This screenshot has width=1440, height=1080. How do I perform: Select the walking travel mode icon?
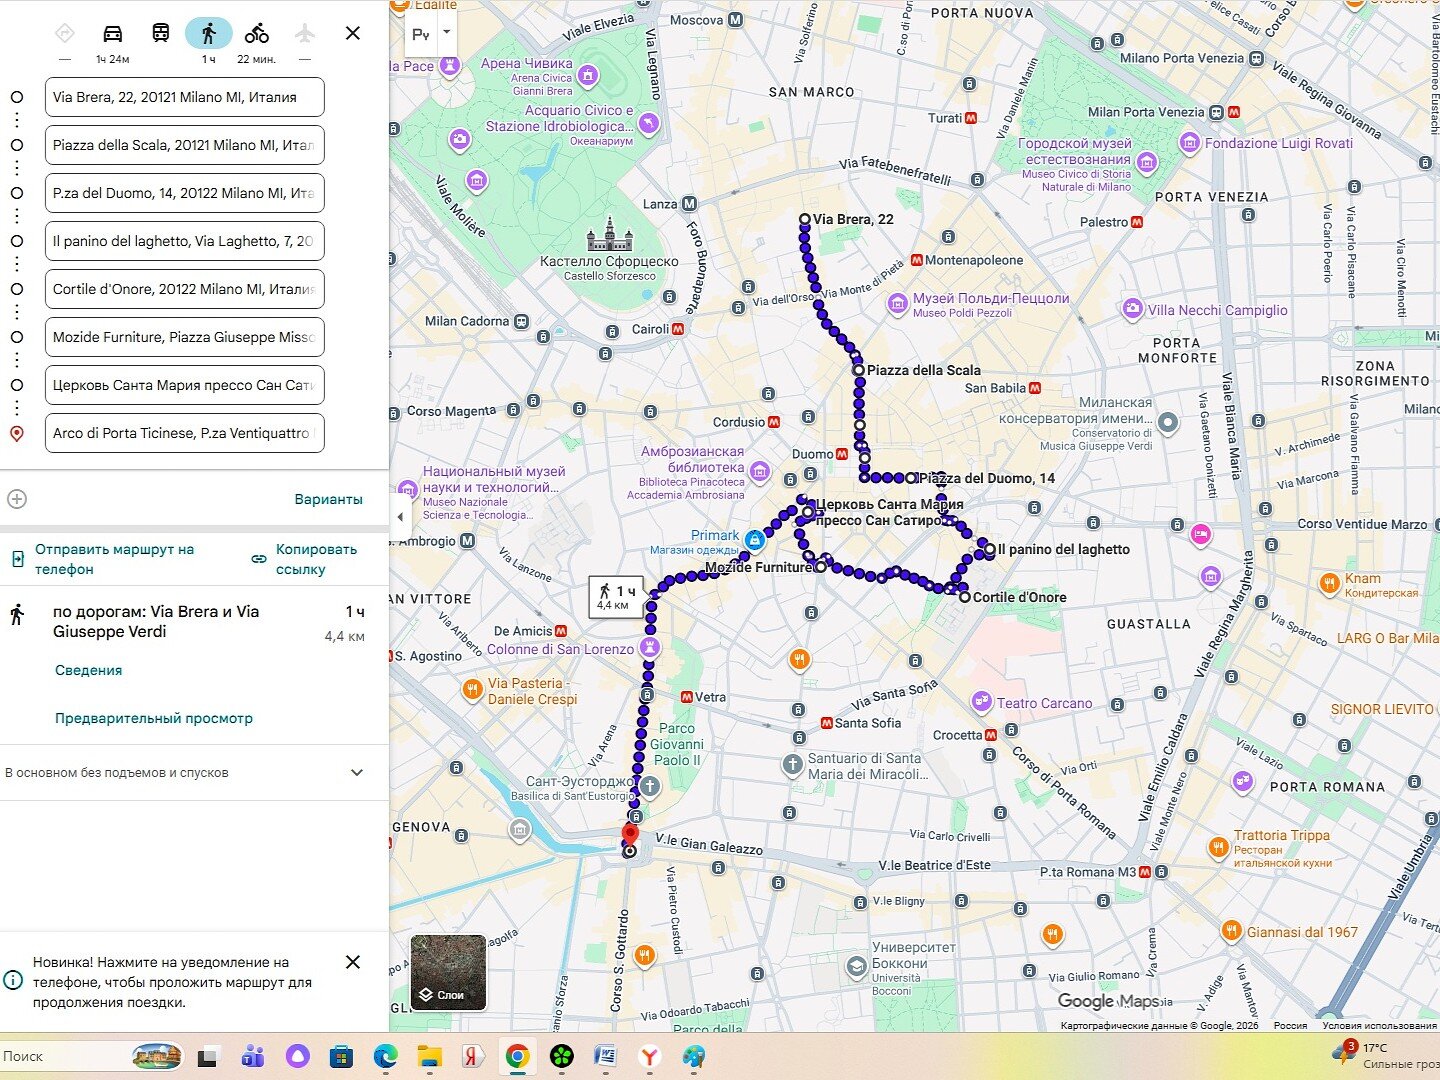click(209, 33)
